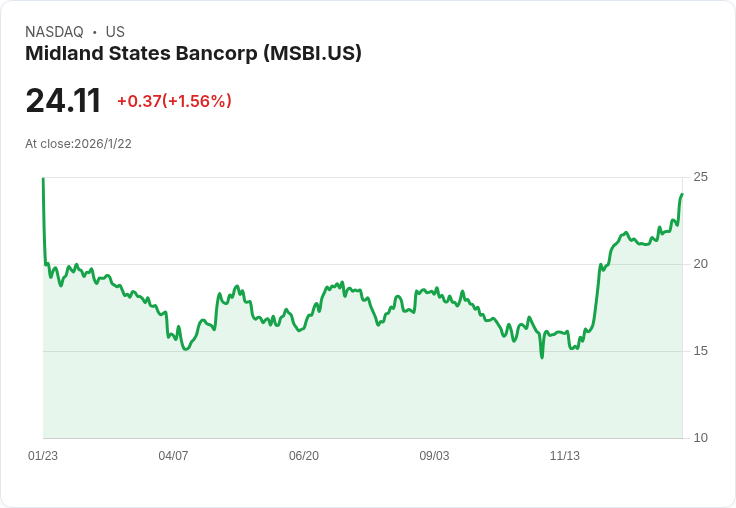Click the dot separator between NASDAQ and US
Screen dimensions: 736x508
[94, 32]
